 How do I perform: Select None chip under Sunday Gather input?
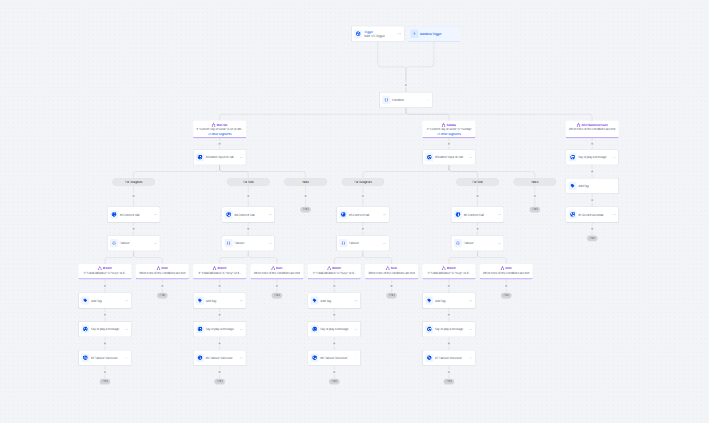click(534, 182)
